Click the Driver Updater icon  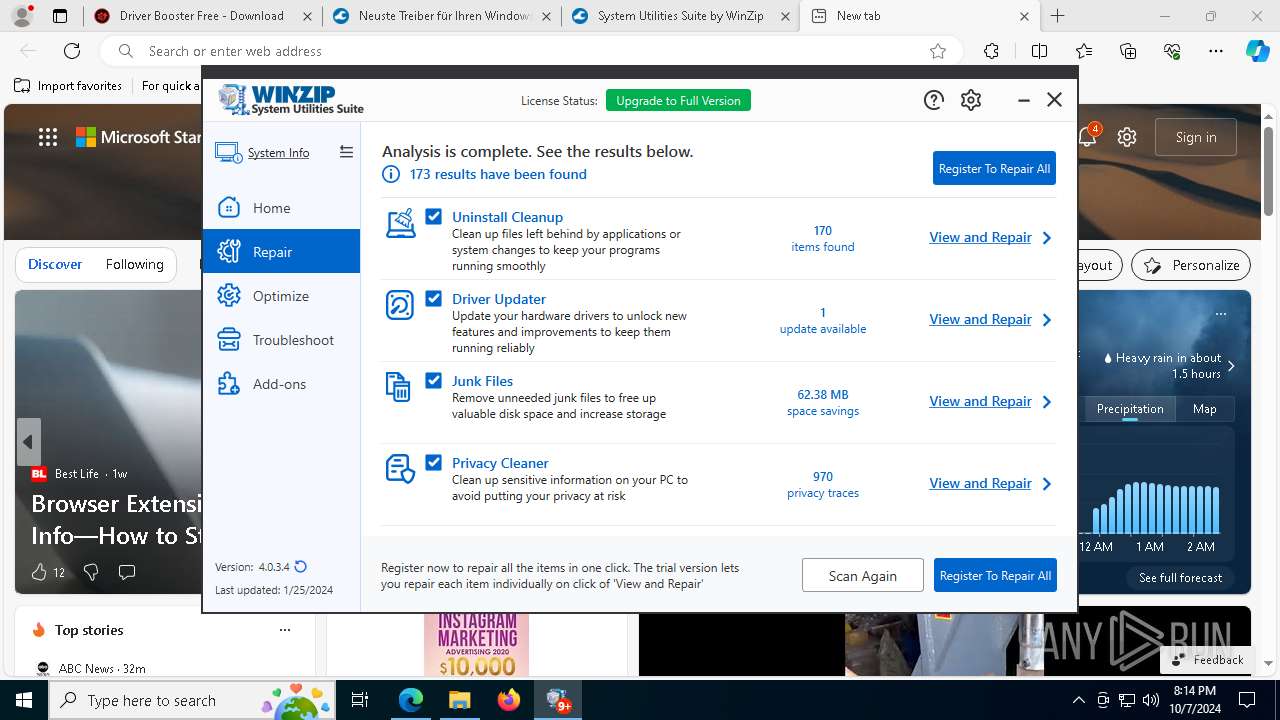tap(400, 305)
